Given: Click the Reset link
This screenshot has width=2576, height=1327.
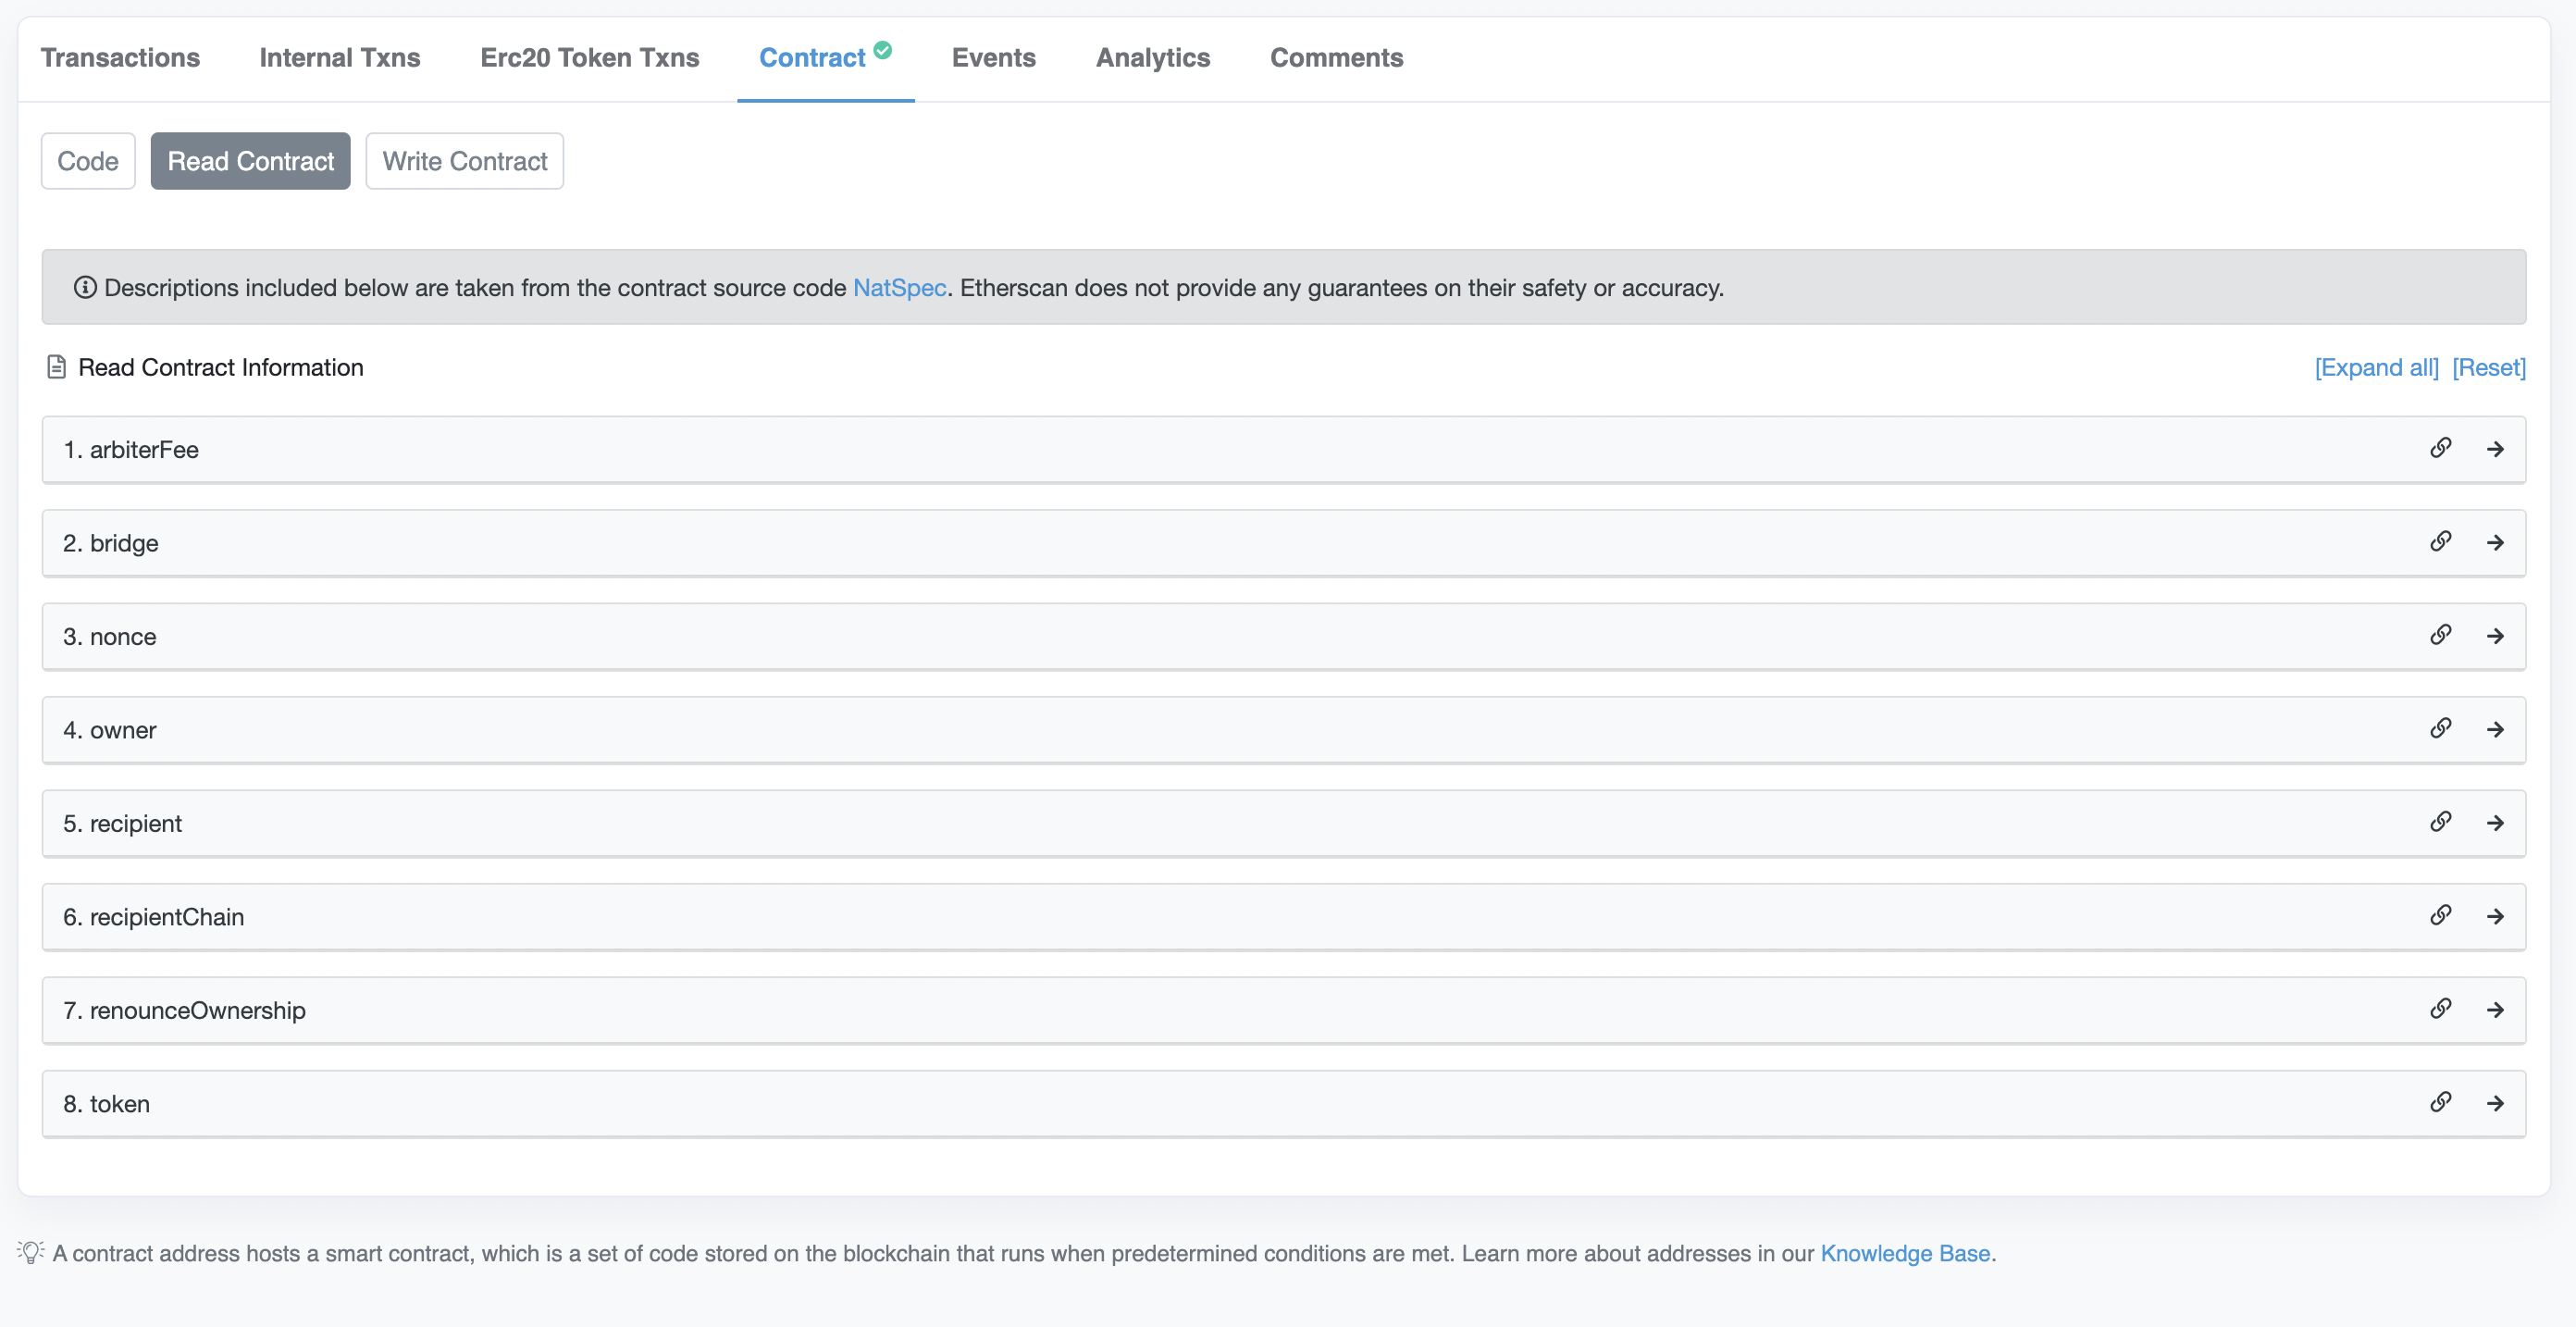Looking at the screenshot, I should pos(2488,368).
